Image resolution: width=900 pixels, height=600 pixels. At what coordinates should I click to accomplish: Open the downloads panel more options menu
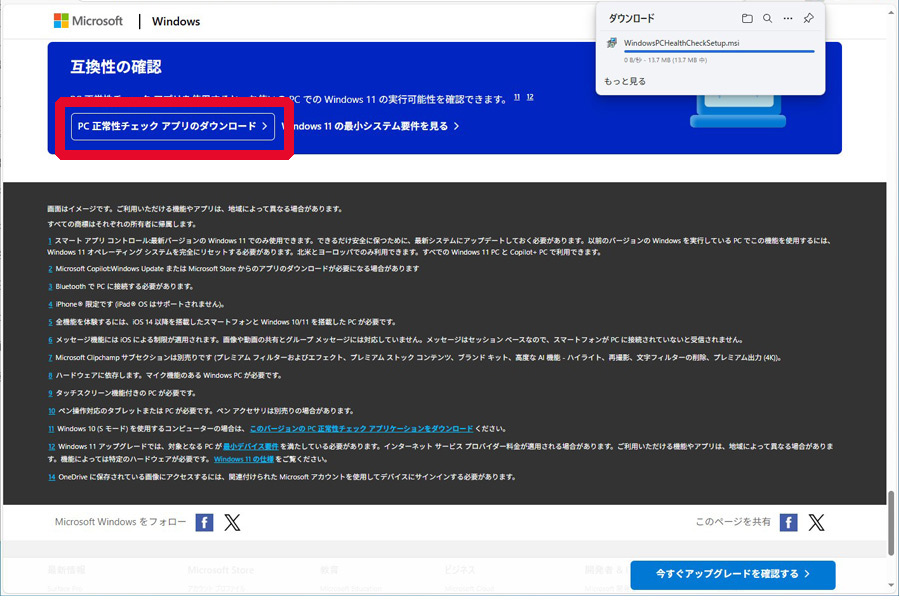pos(788,18)
